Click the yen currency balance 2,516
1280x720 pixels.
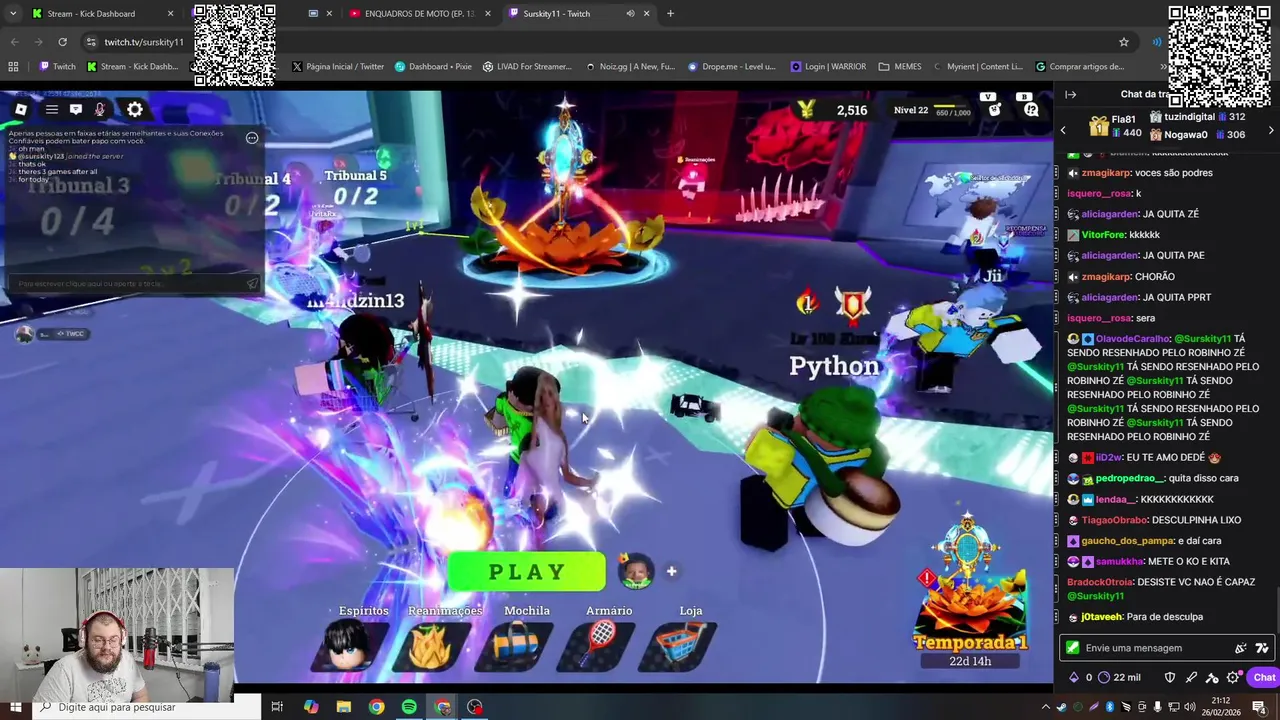pos(839,110)
